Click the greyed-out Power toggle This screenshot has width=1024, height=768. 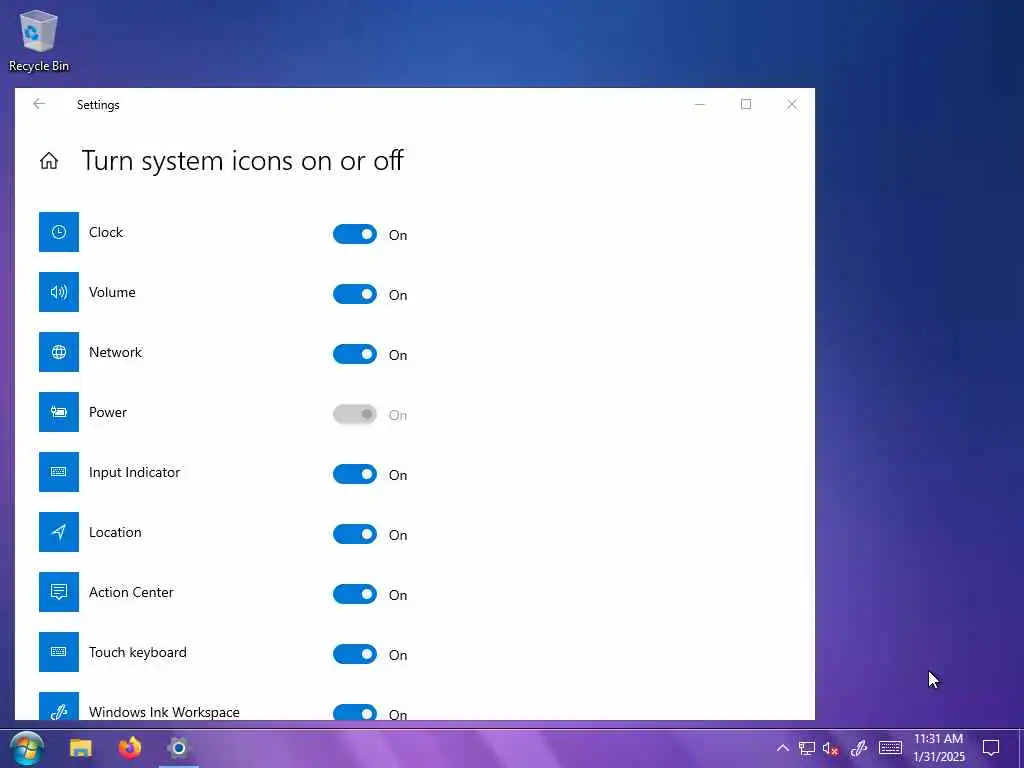(x=355, y=415)
